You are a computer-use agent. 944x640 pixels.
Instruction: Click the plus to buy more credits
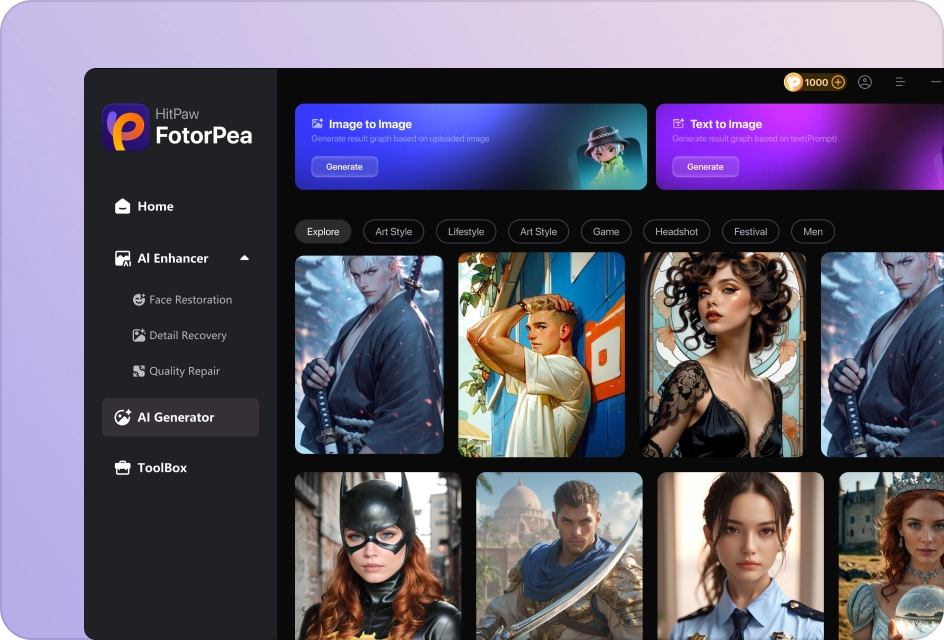point(839,82)
